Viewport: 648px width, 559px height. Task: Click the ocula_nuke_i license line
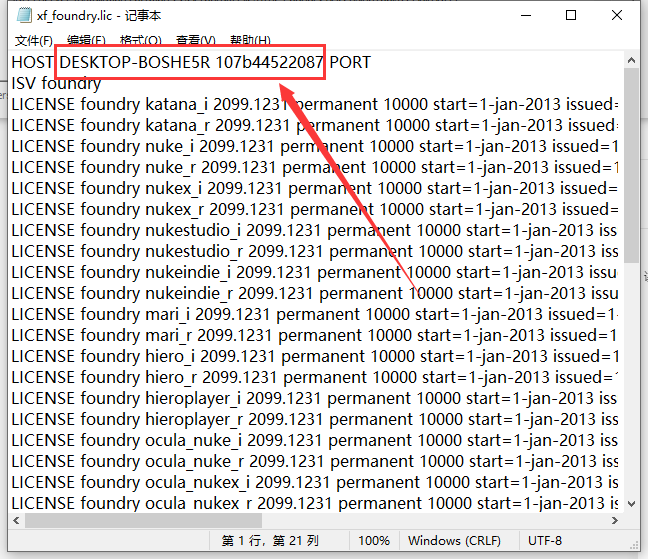tap(314, 440)
